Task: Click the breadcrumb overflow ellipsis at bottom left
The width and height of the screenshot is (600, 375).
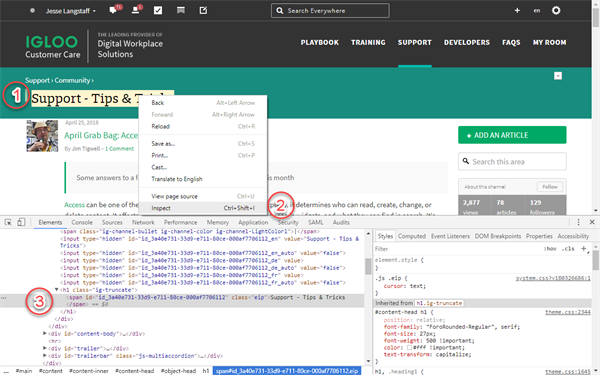Action: coord(6,371)
